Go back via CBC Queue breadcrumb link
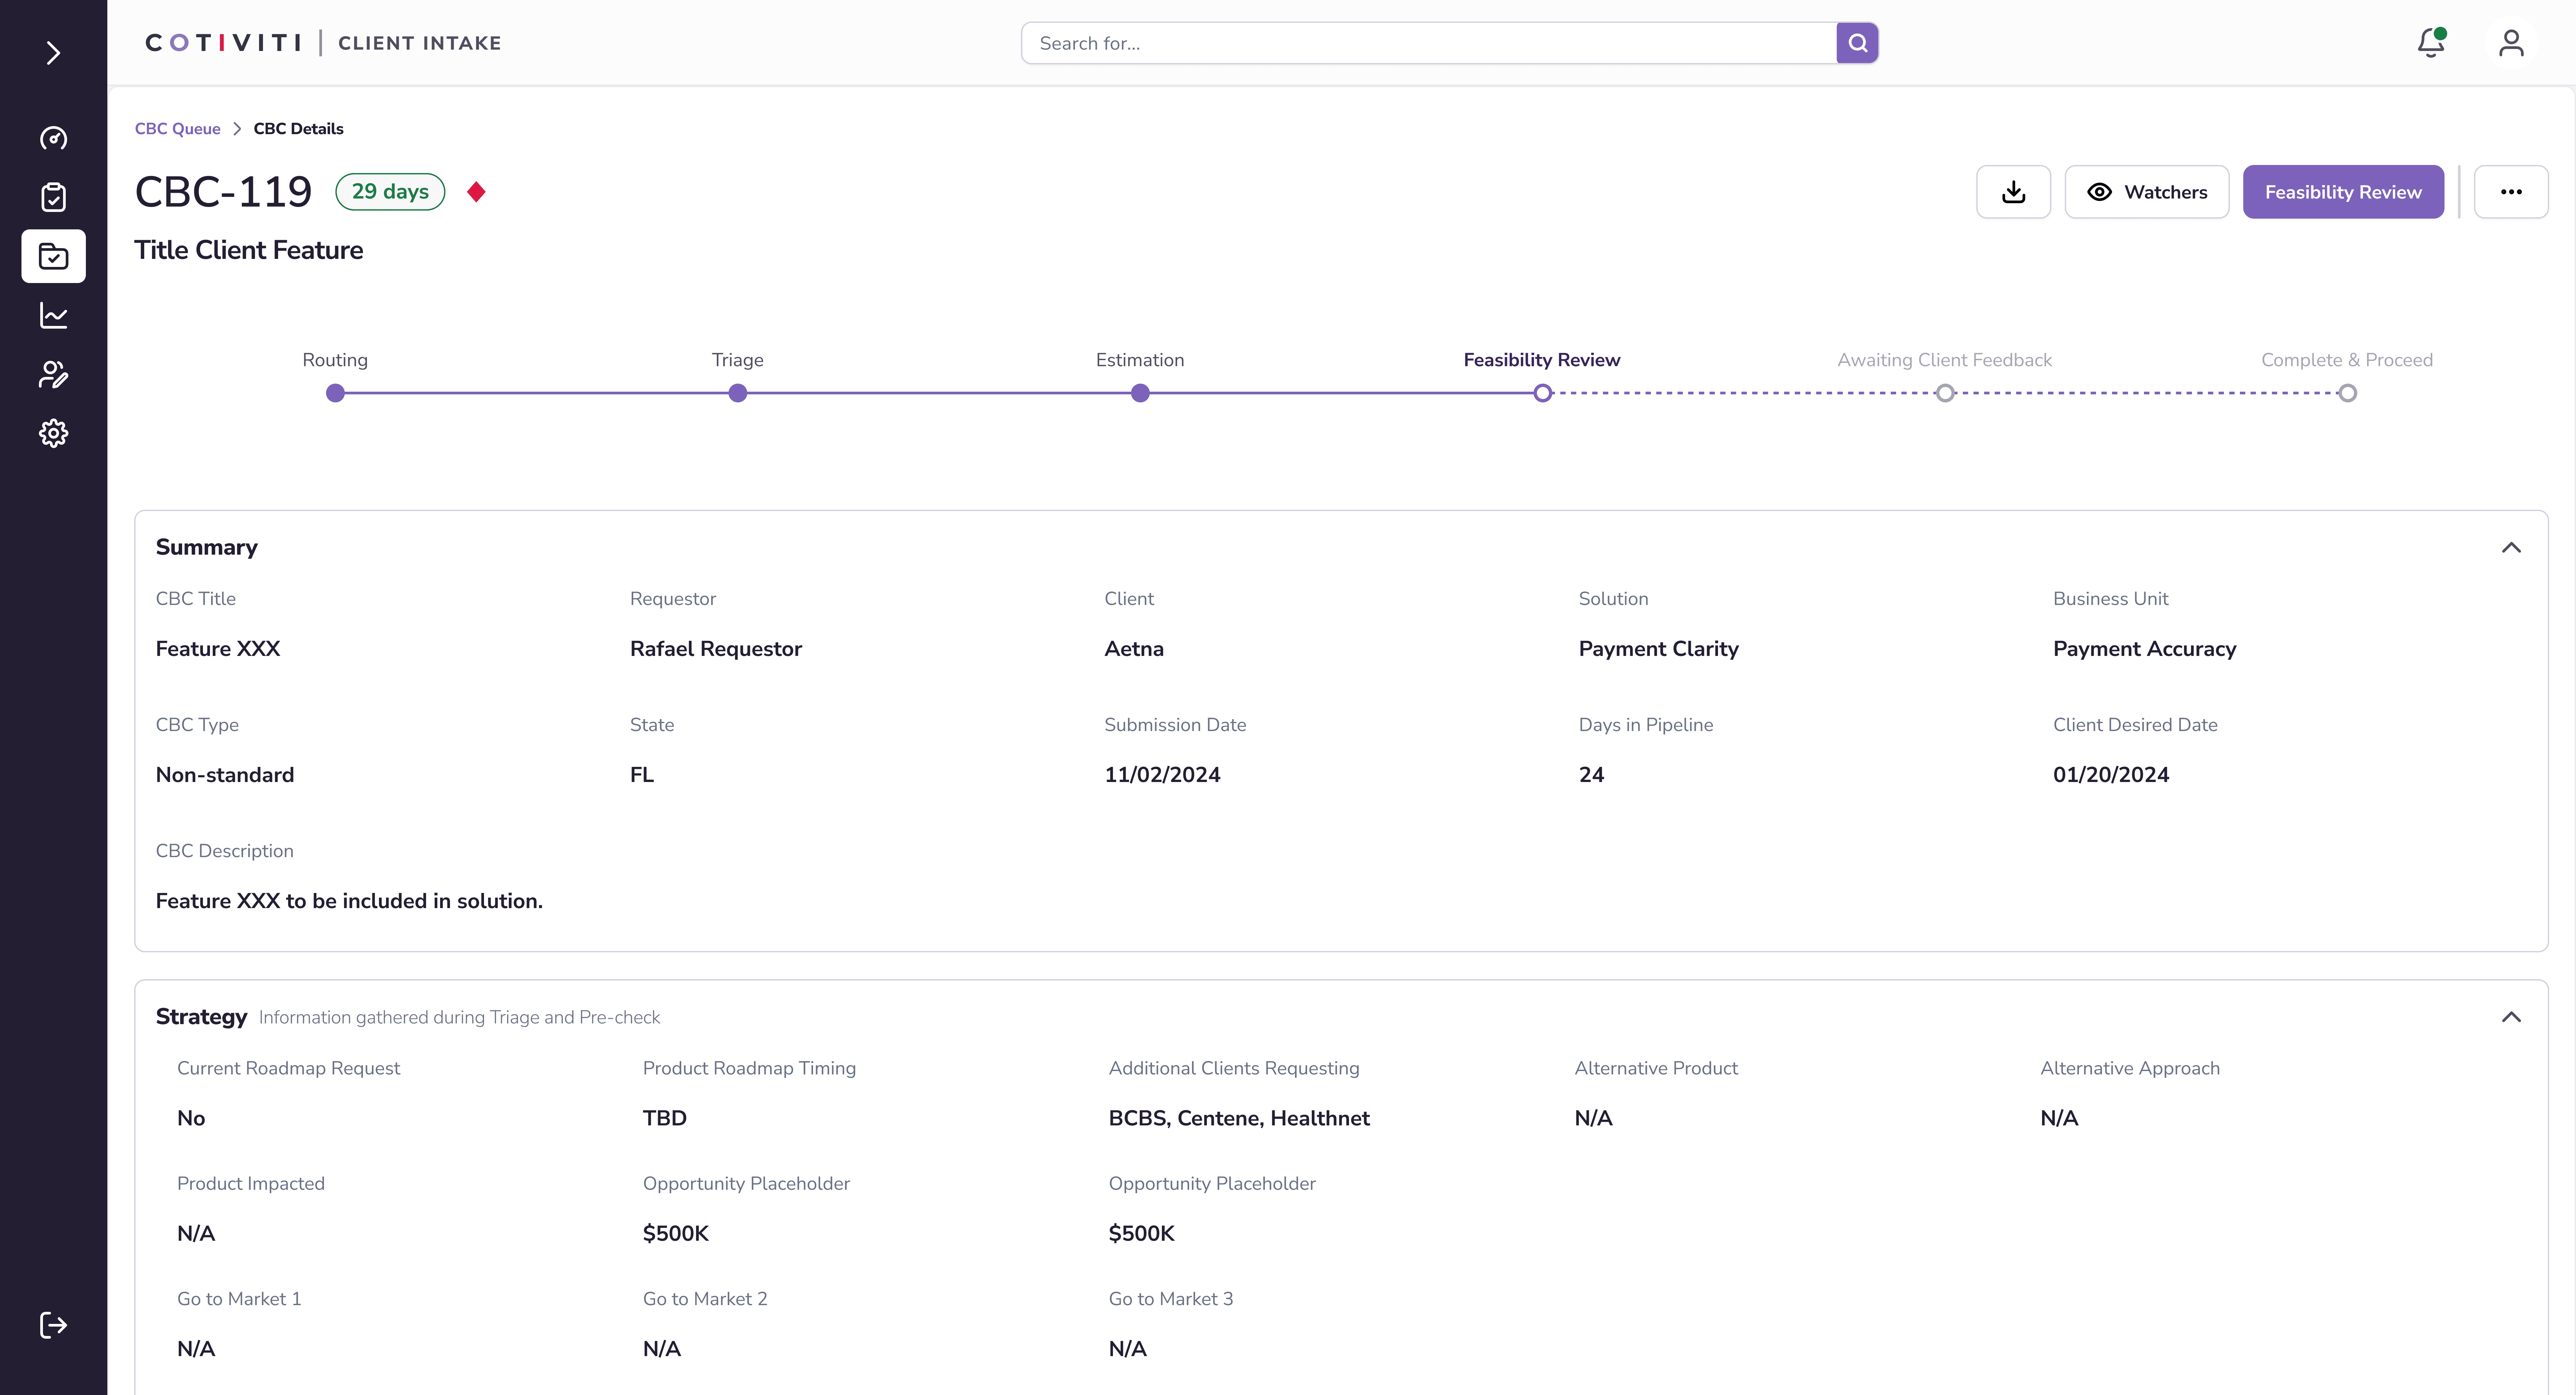The height and width of the screenshot is (1395, 2576). click(x=177, y=129)
